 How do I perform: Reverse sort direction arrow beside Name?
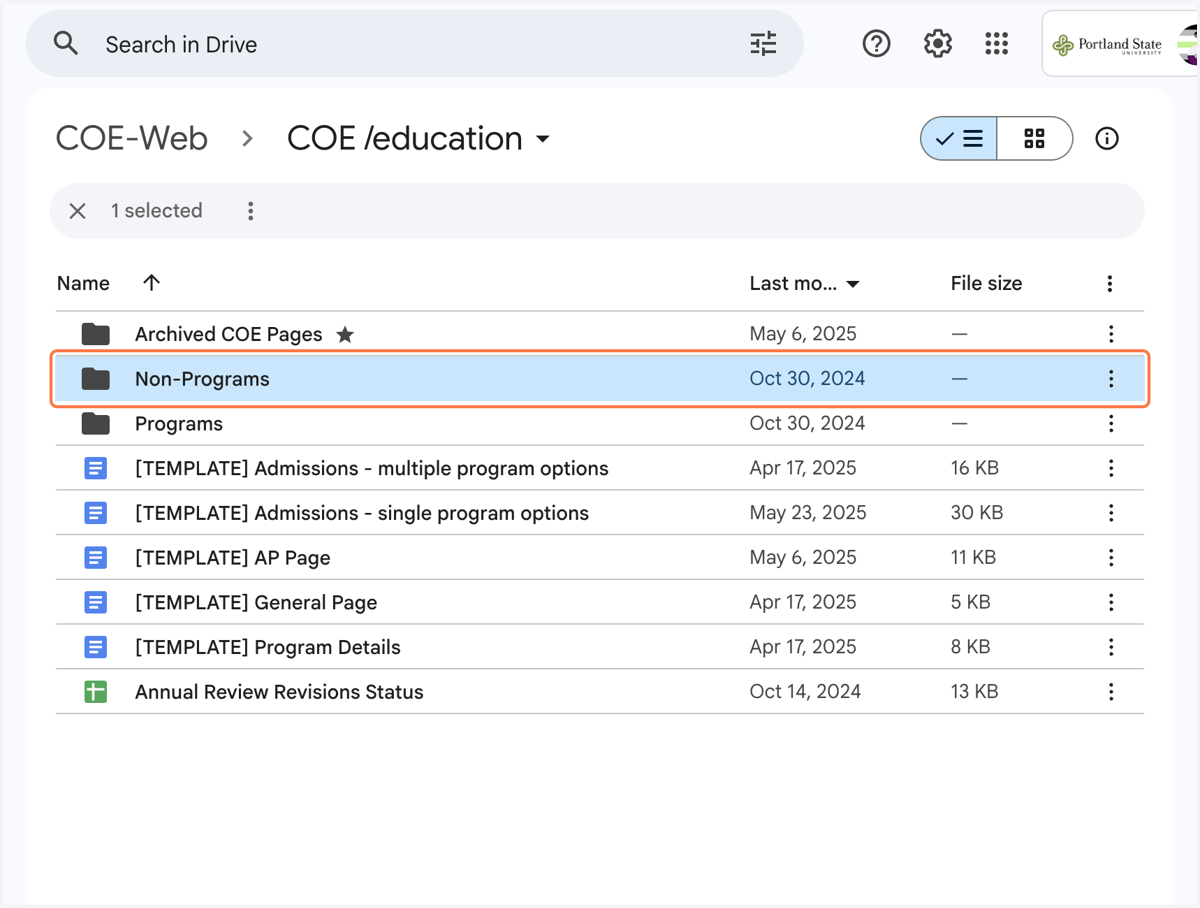pos(151,283)
